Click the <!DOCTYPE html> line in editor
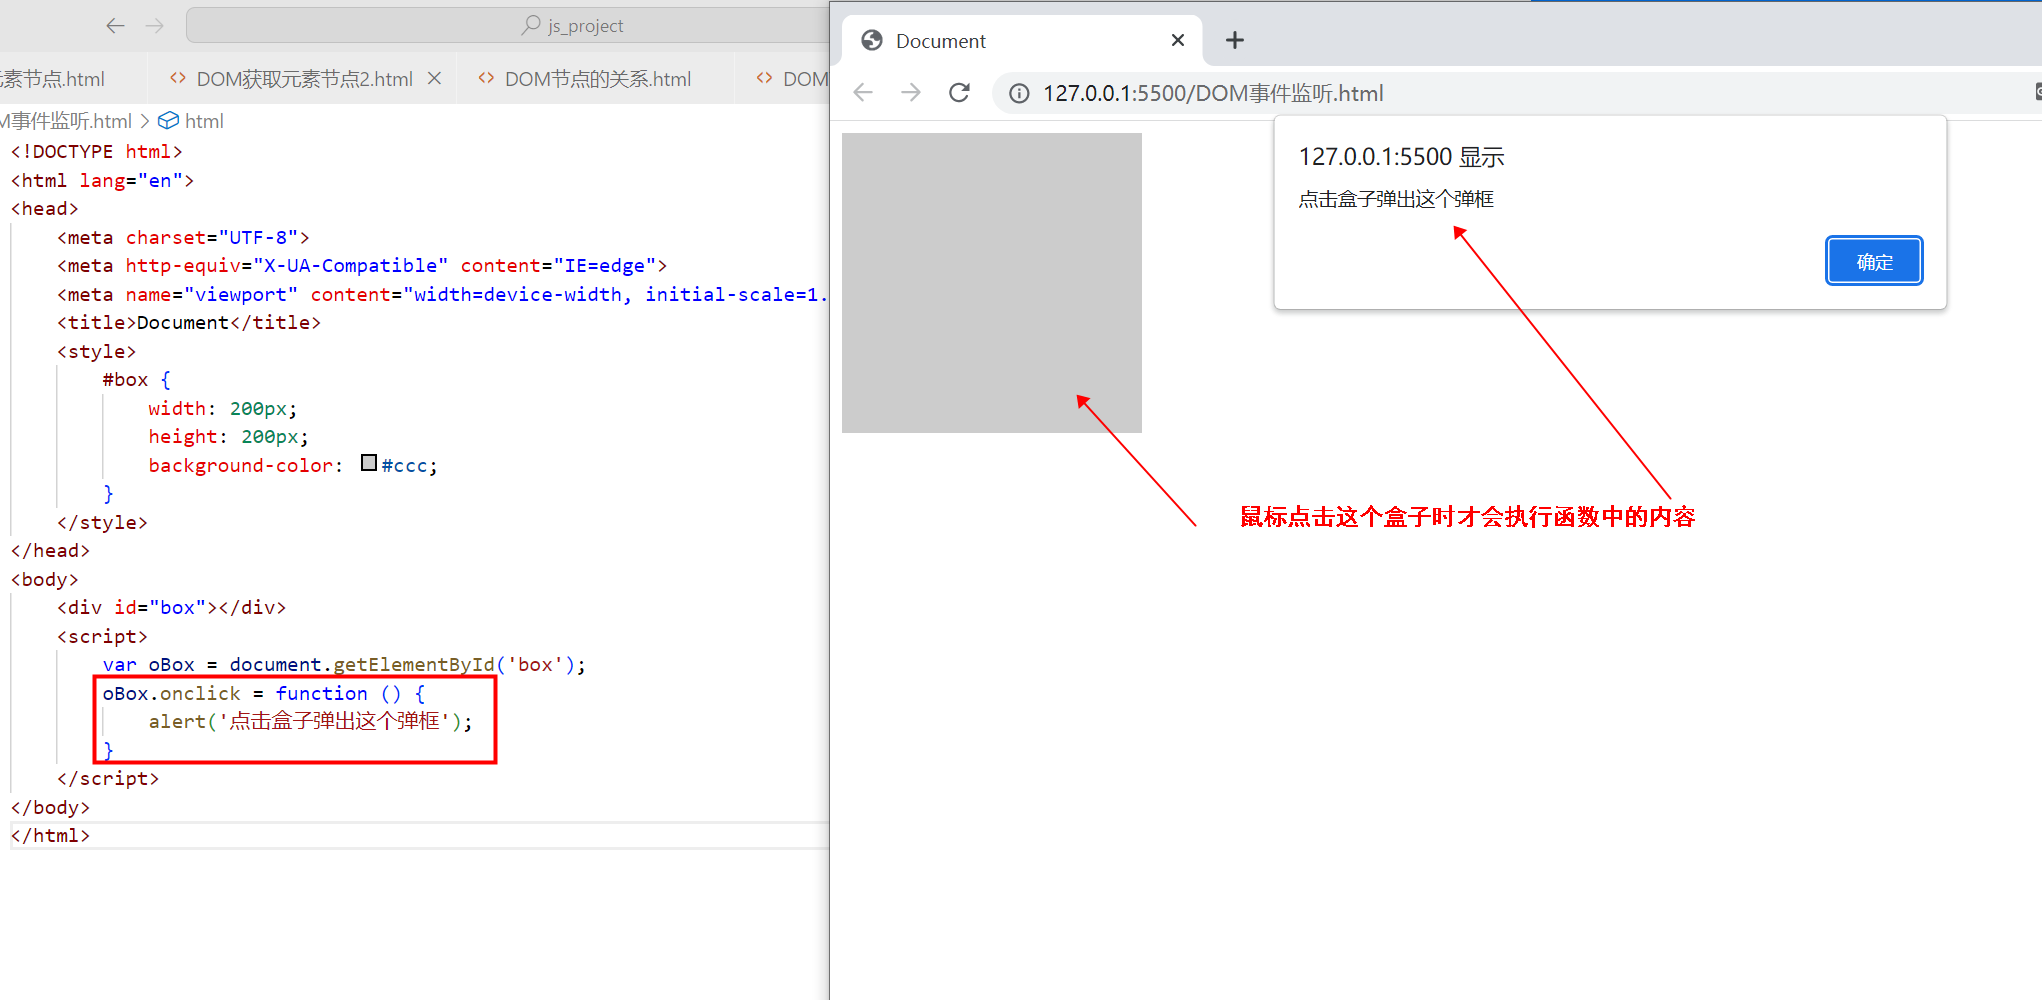Screen dimensions: 2042x1000 click(x=97, y=151)
